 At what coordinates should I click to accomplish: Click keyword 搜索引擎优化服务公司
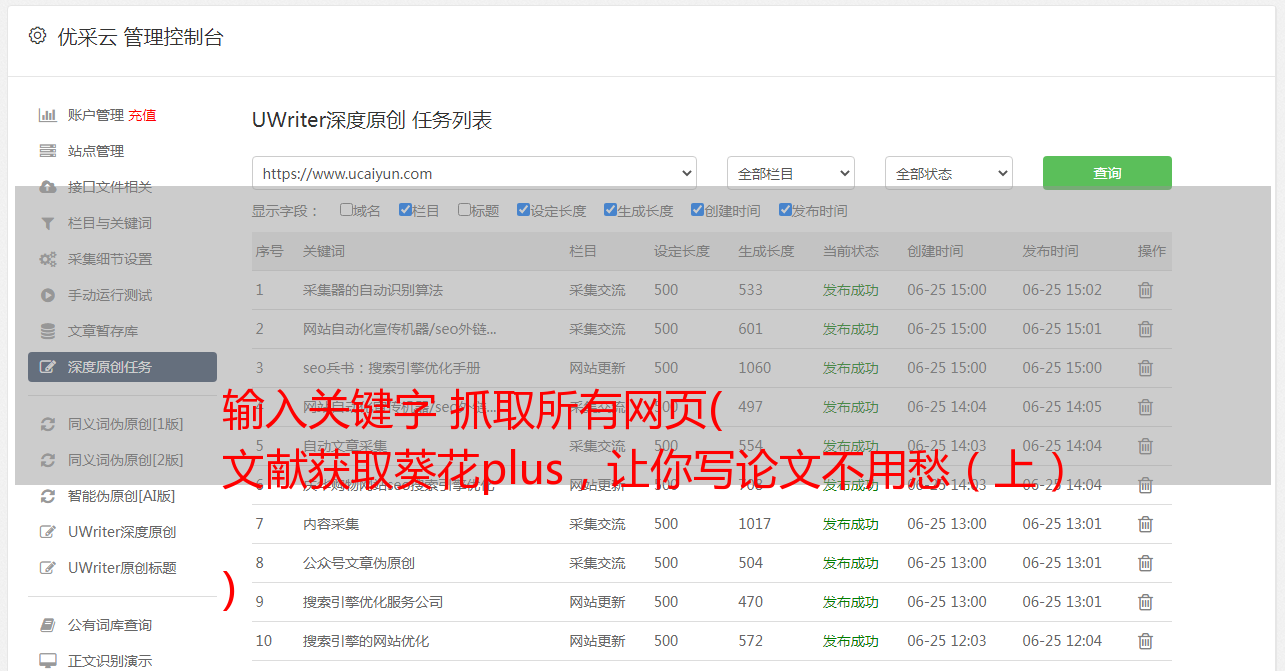tap(373, 602)
